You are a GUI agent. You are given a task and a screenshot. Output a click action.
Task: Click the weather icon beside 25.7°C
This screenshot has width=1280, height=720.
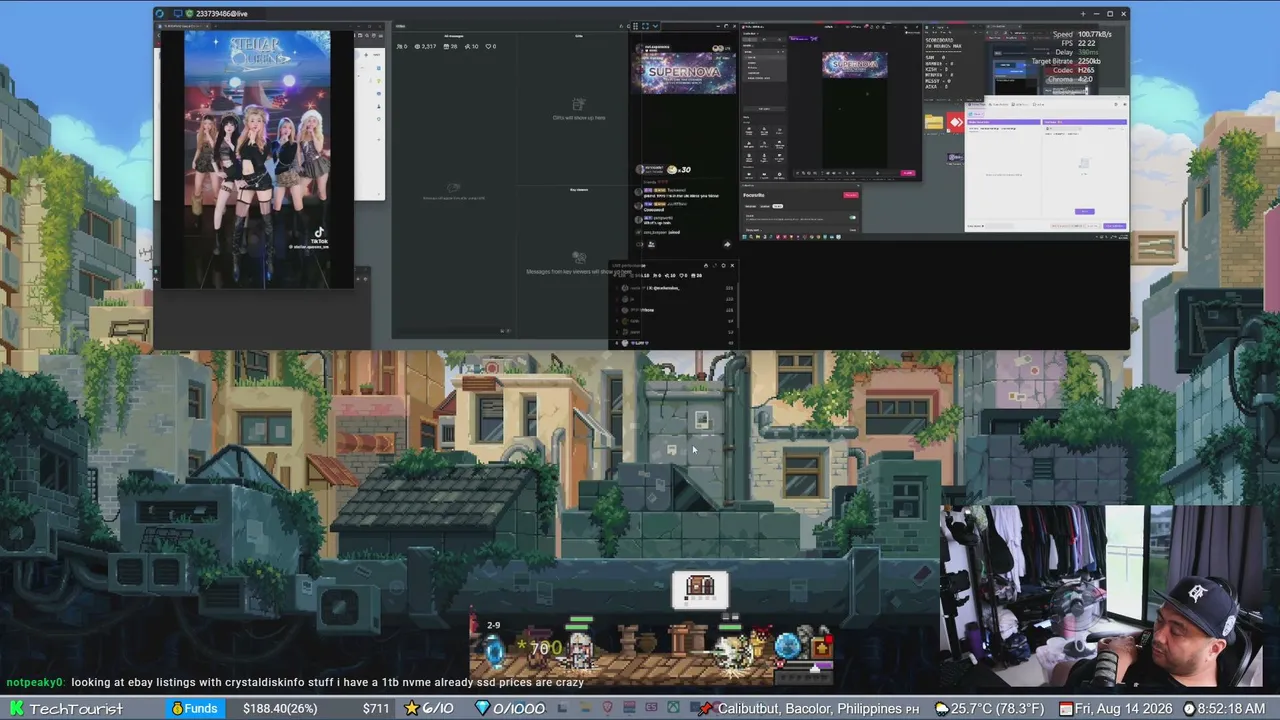click(x=941, y=709)
